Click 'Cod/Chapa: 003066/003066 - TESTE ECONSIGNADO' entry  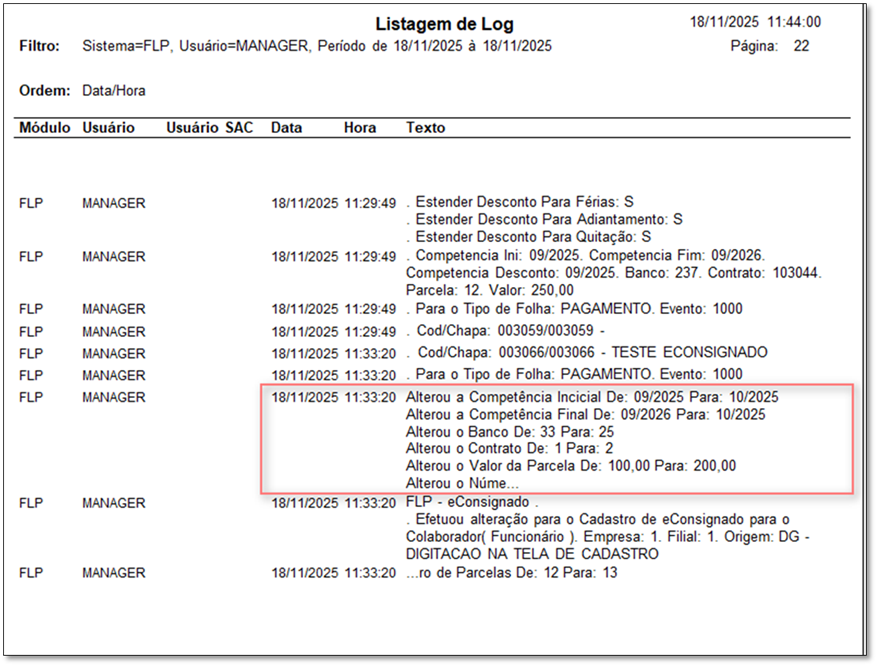pos(587,352)
